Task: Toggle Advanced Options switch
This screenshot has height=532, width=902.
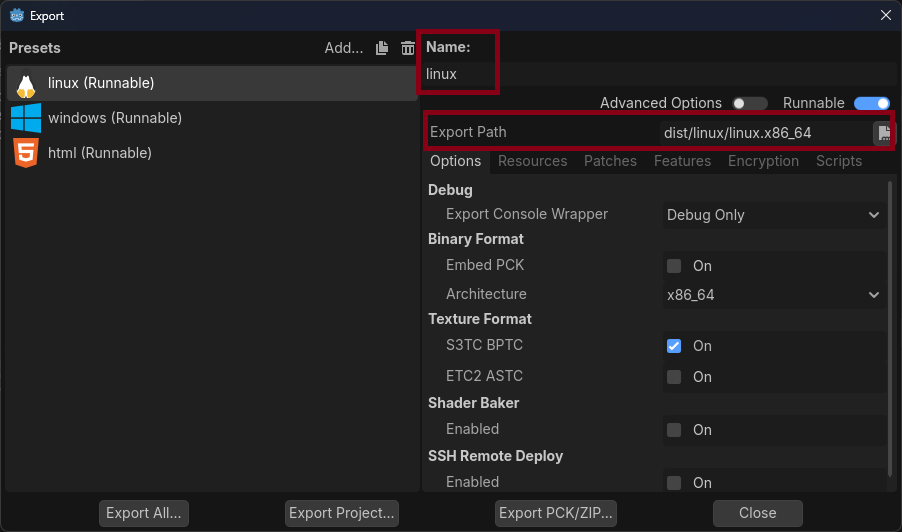Action: click(750, 103)
